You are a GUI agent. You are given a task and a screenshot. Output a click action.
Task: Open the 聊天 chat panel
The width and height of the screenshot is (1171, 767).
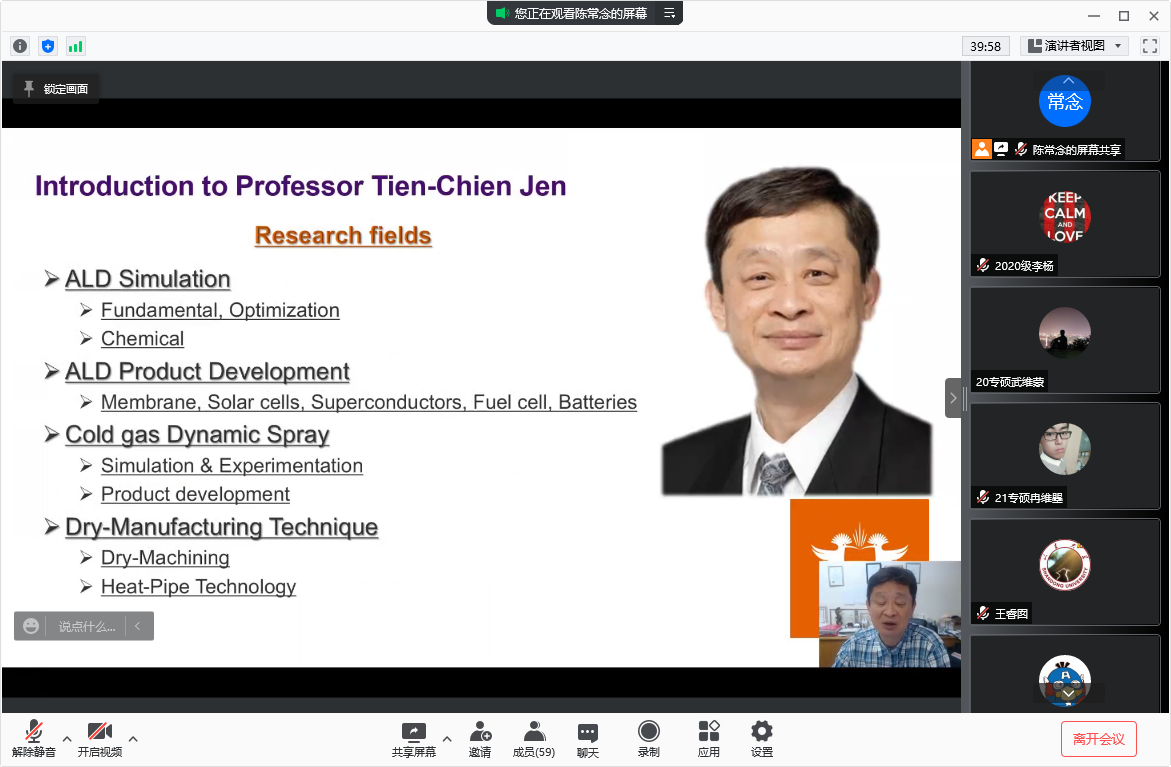tap(588, 738)
